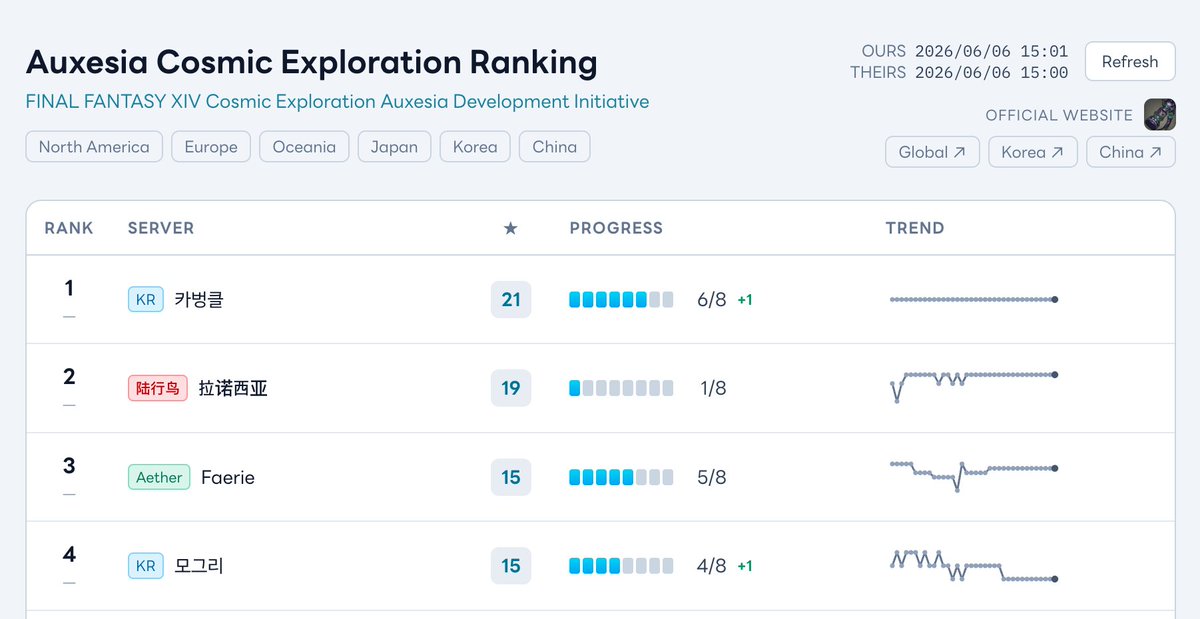
Task: Click the trend sparkline for 모그리
Action: 972,566
